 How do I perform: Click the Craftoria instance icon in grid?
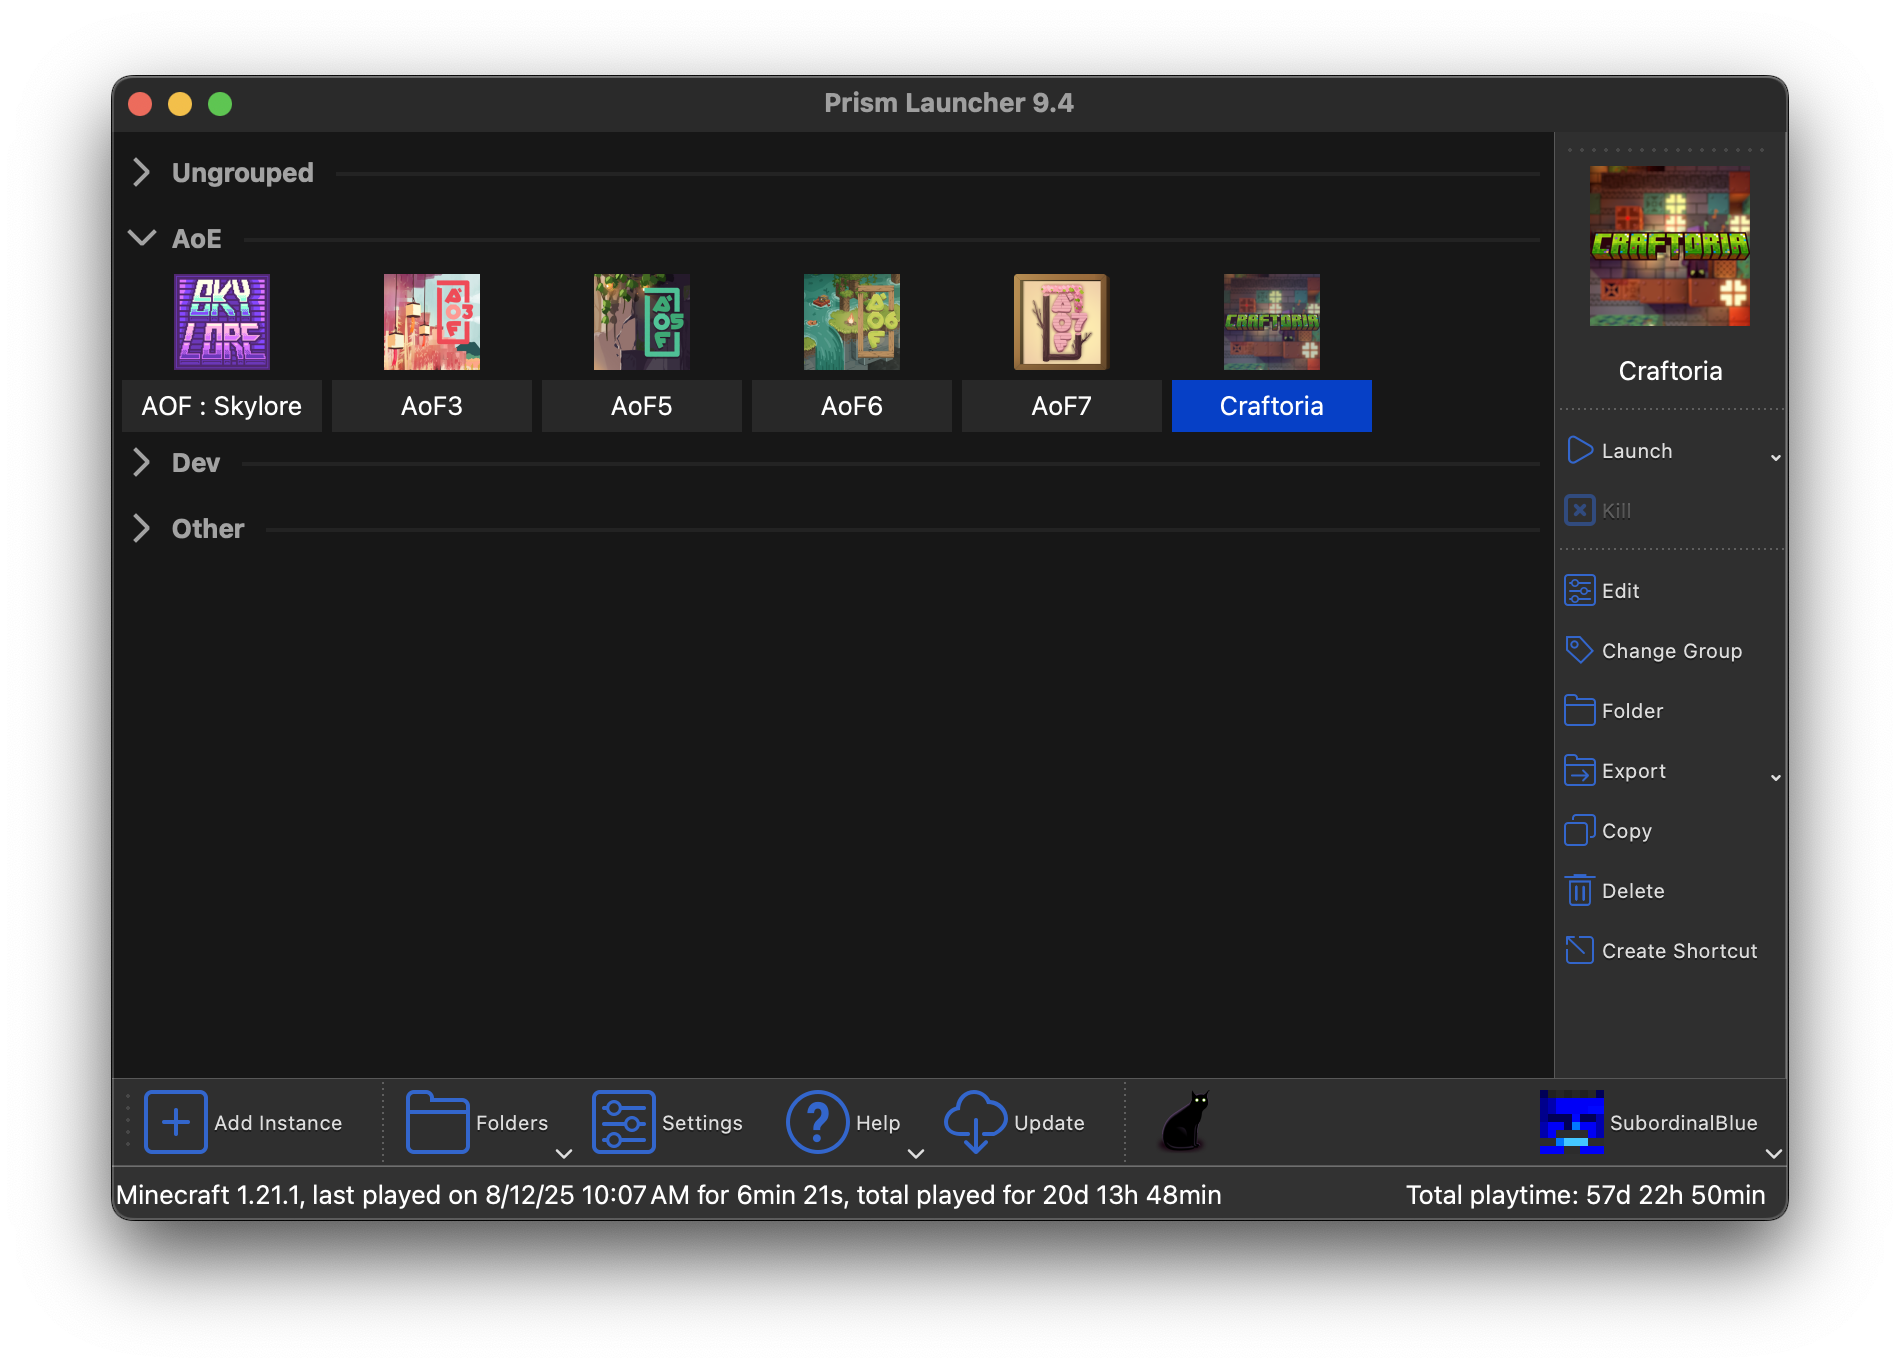tap(1272, 322)
